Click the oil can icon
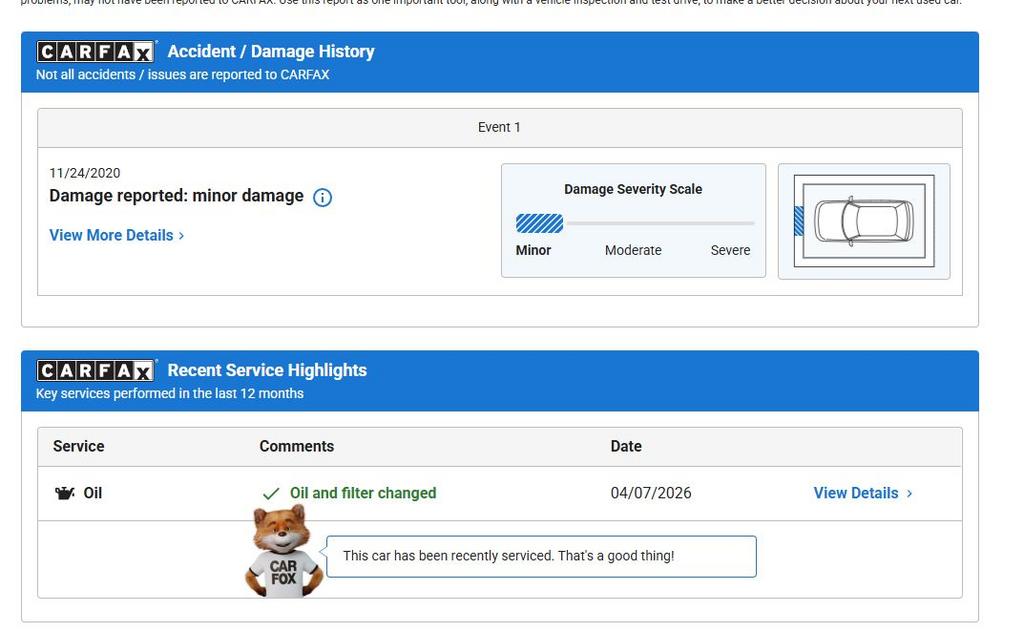Screen dimensions: 1024x632 (x=64, y=493)
